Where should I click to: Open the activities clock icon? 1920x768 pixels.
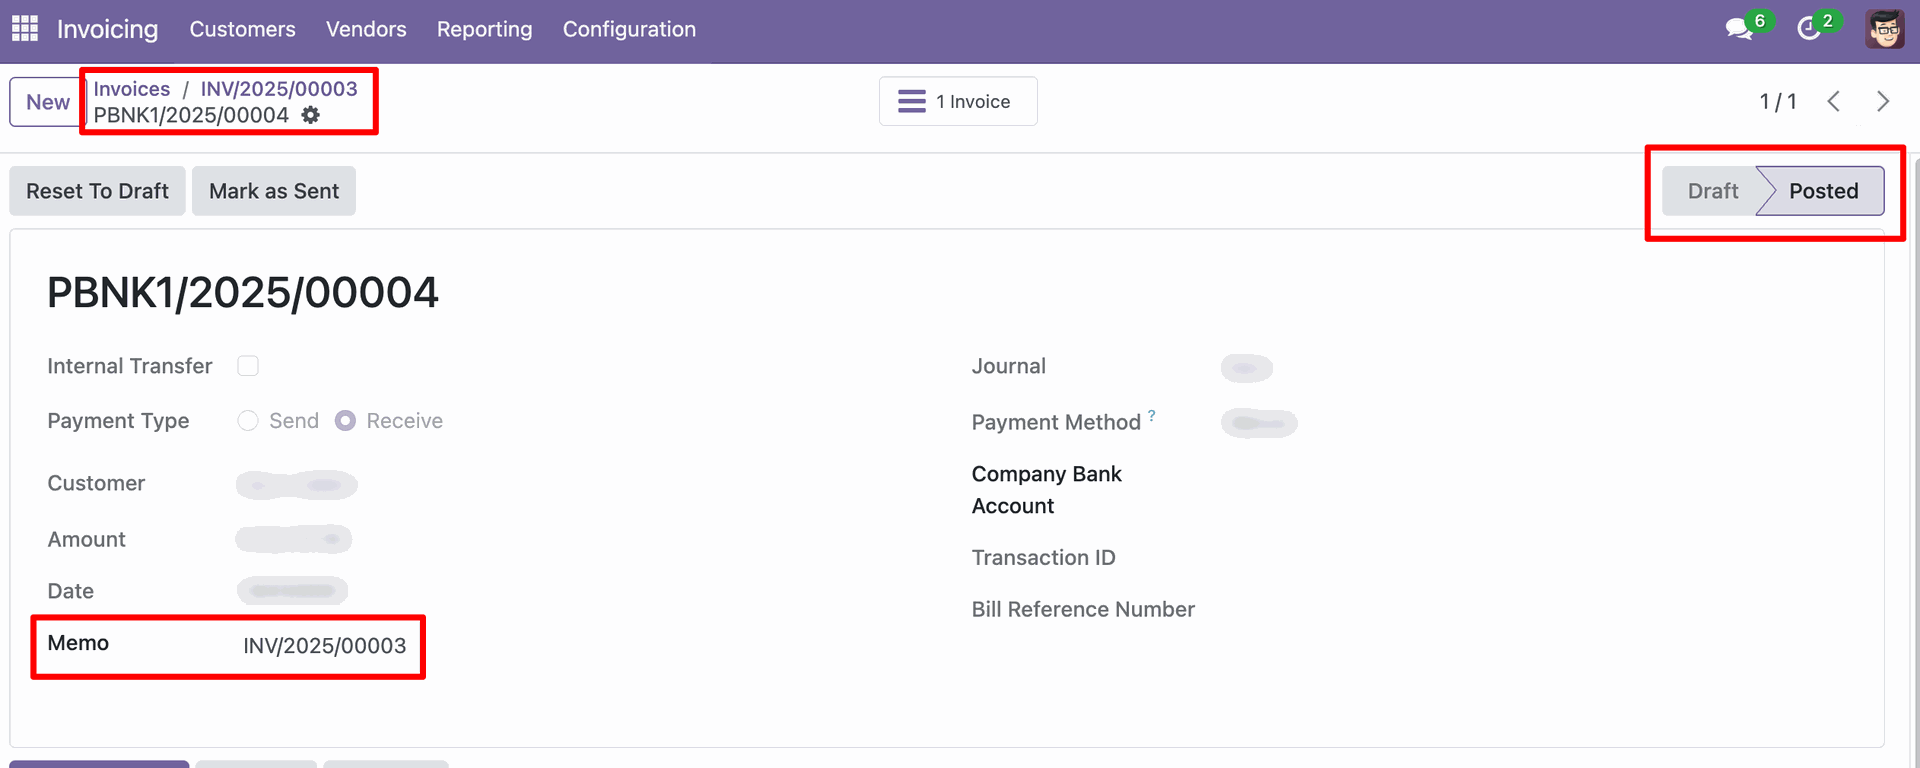pyautogui.click(x=1809, y=29)
